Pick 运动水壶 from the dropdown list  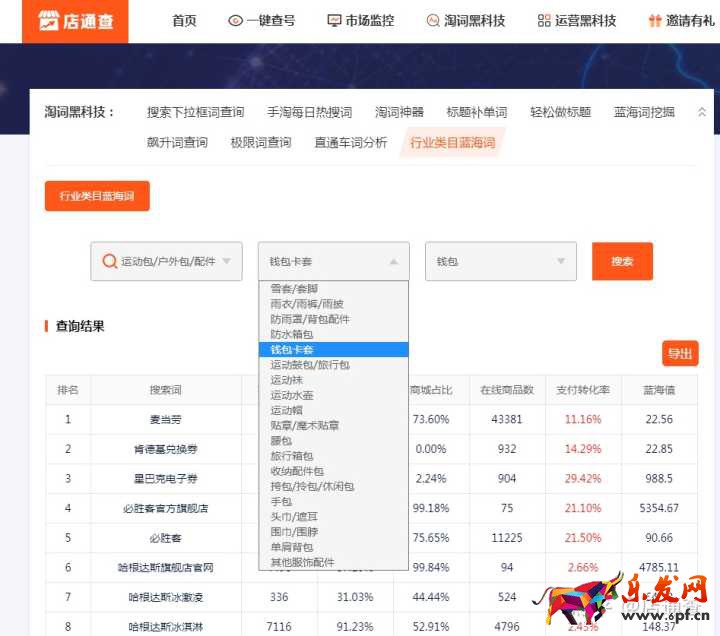(291, 395)
